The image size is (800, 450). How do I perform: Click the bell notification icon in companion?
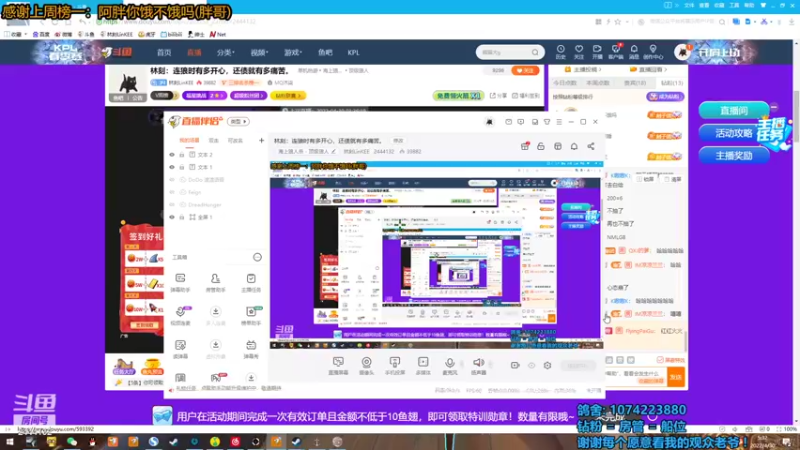coord(574,146)
